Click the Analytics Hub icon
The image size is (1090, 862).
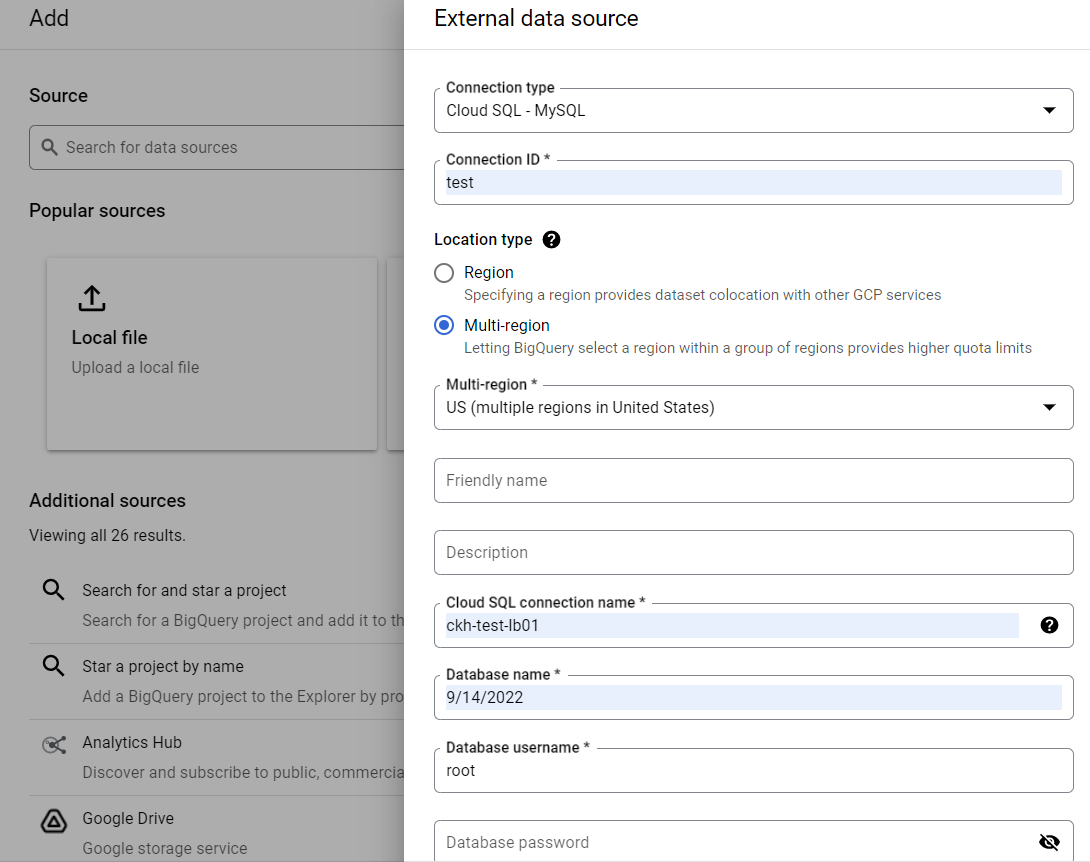click(54, 745)
